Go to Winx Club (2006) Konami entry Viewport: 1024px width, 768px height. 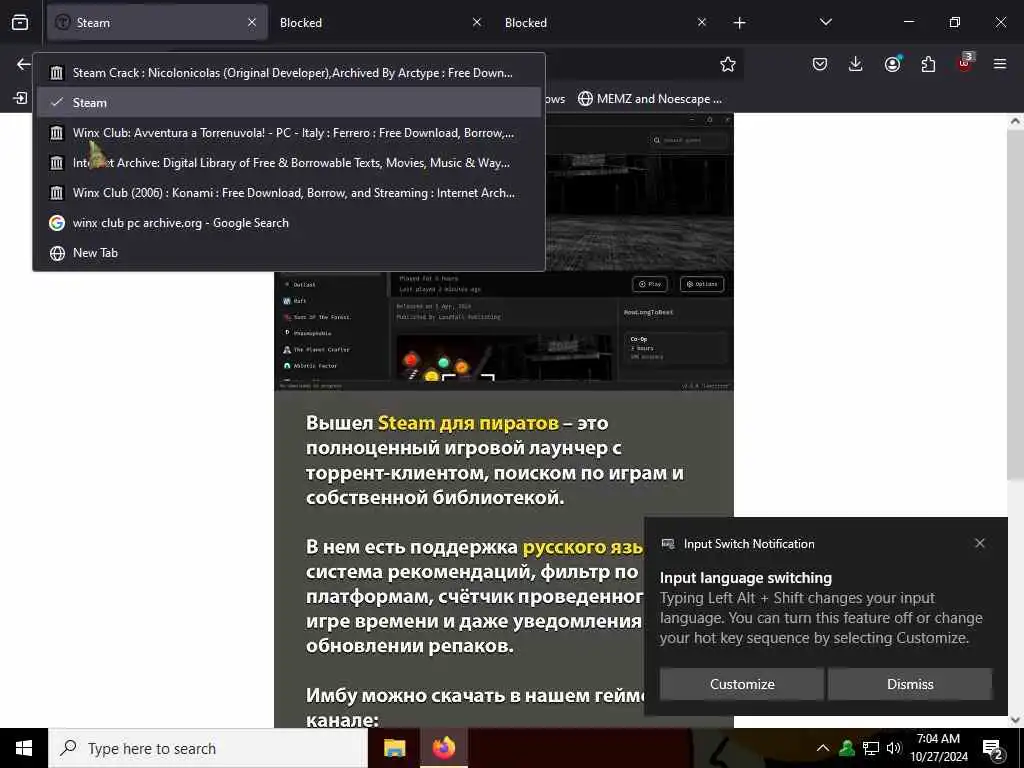tap(289, 193)
